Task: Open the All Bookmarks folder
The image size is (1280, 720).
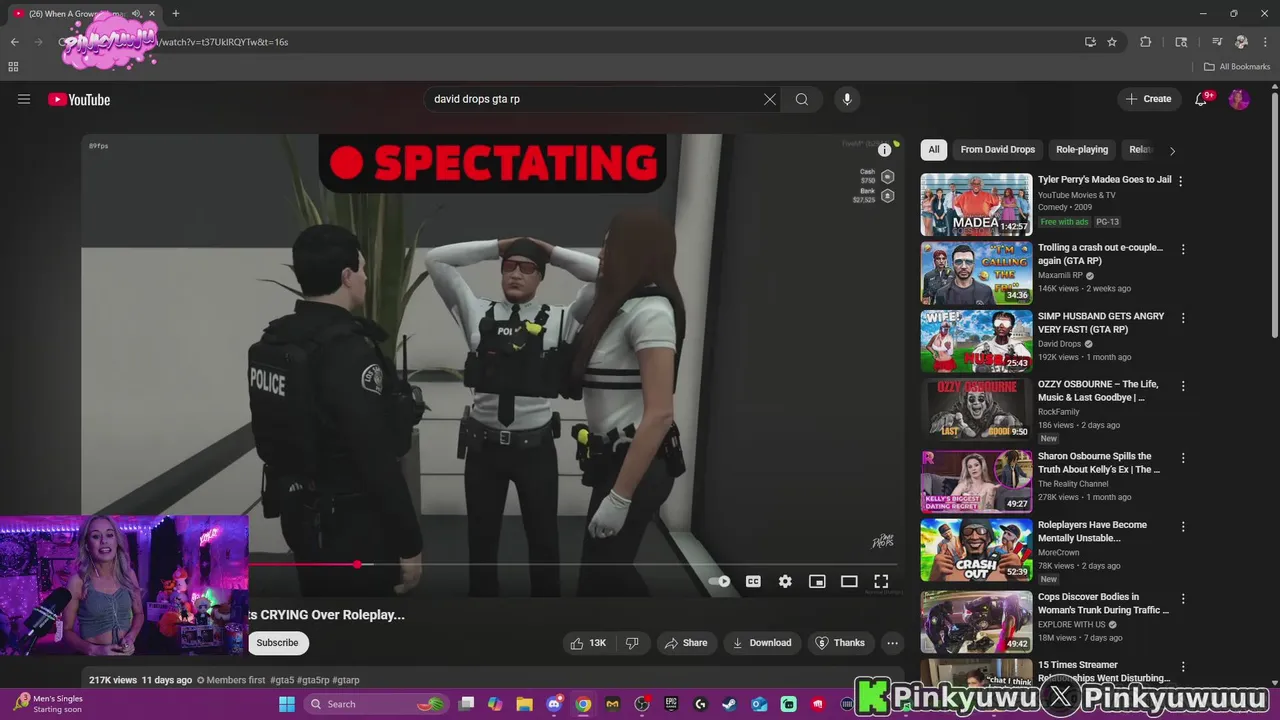Action: click(1237, 67)
